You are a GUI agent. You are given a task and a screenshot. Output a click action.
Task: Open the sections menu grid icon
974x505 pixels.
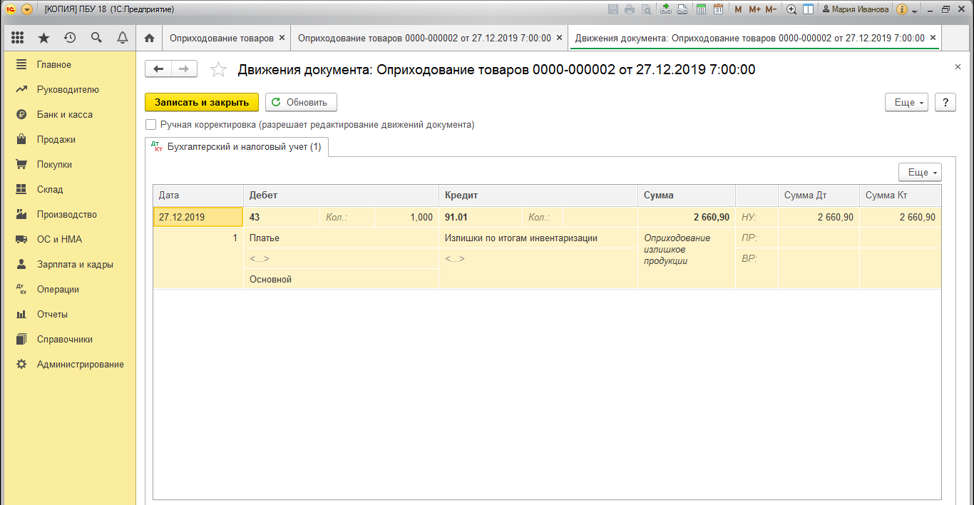[17, 38]
